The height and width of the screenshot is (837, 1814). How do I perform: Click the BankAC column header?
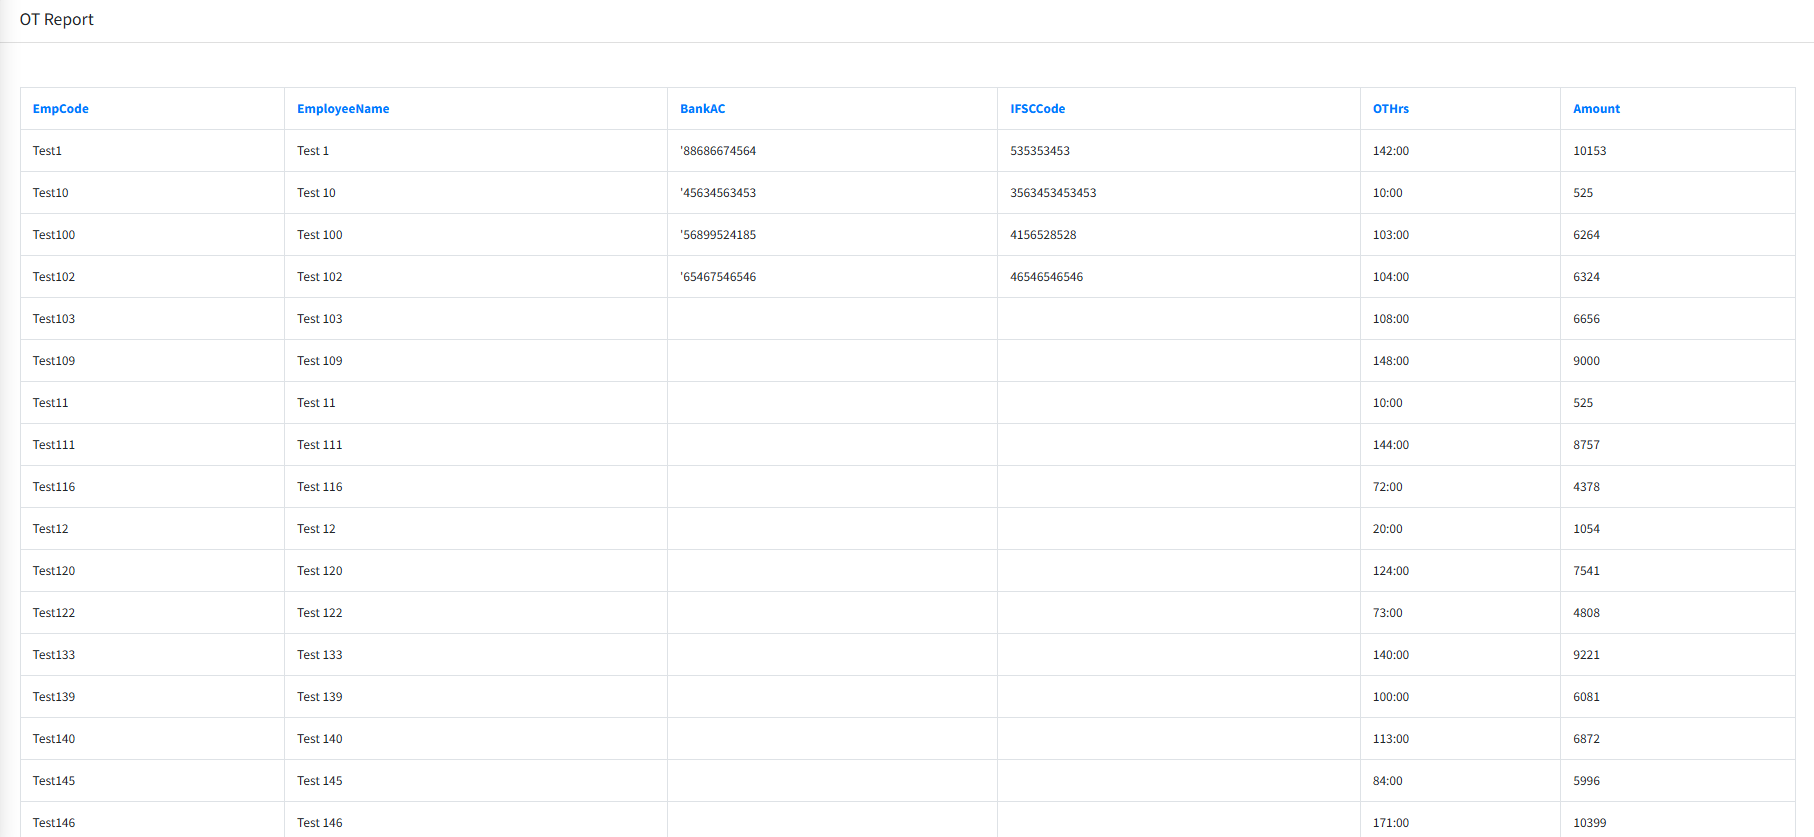(x=702, y=109)
